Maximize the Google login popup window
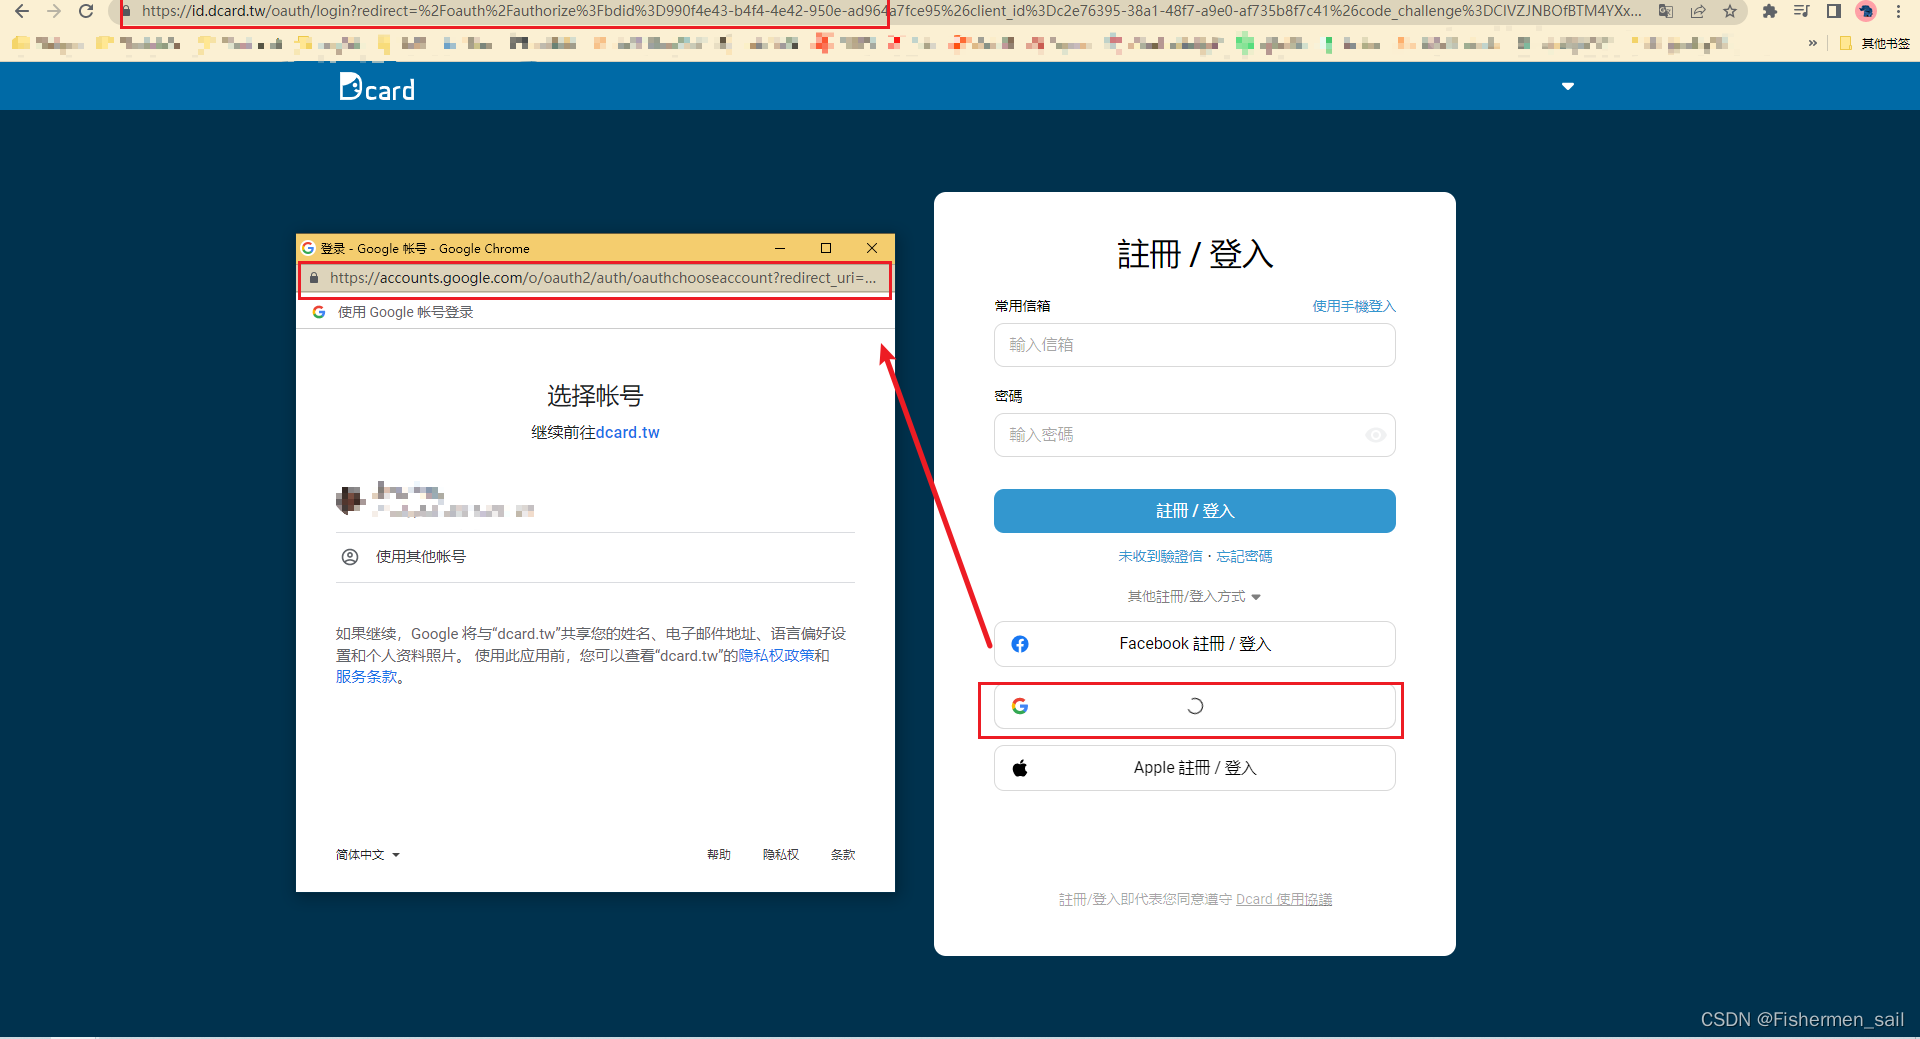The image size is (1920, 1039). pos(826,248)
